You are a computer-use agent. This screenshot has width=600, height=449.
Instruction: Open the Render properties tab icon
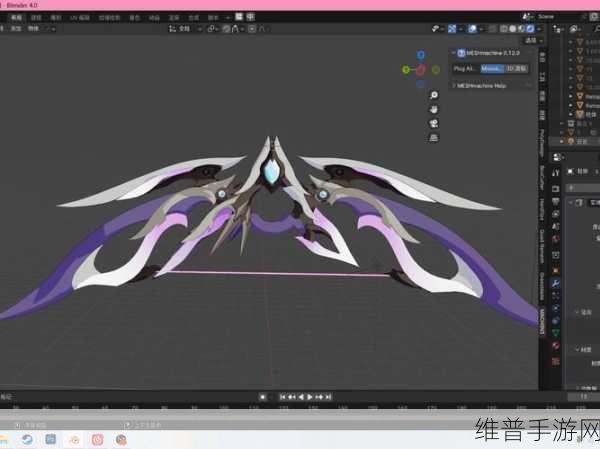556,189
